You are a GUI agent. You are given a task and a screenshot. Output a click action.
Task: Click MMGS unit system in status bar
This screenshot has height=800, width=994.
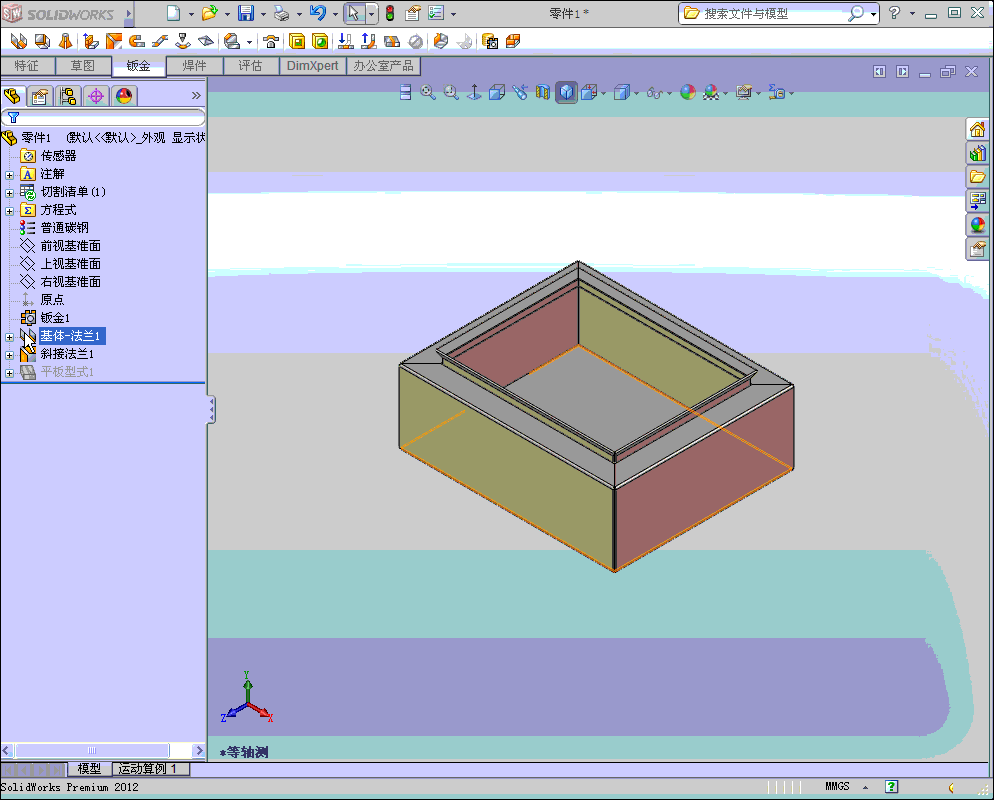click(837, 787)
